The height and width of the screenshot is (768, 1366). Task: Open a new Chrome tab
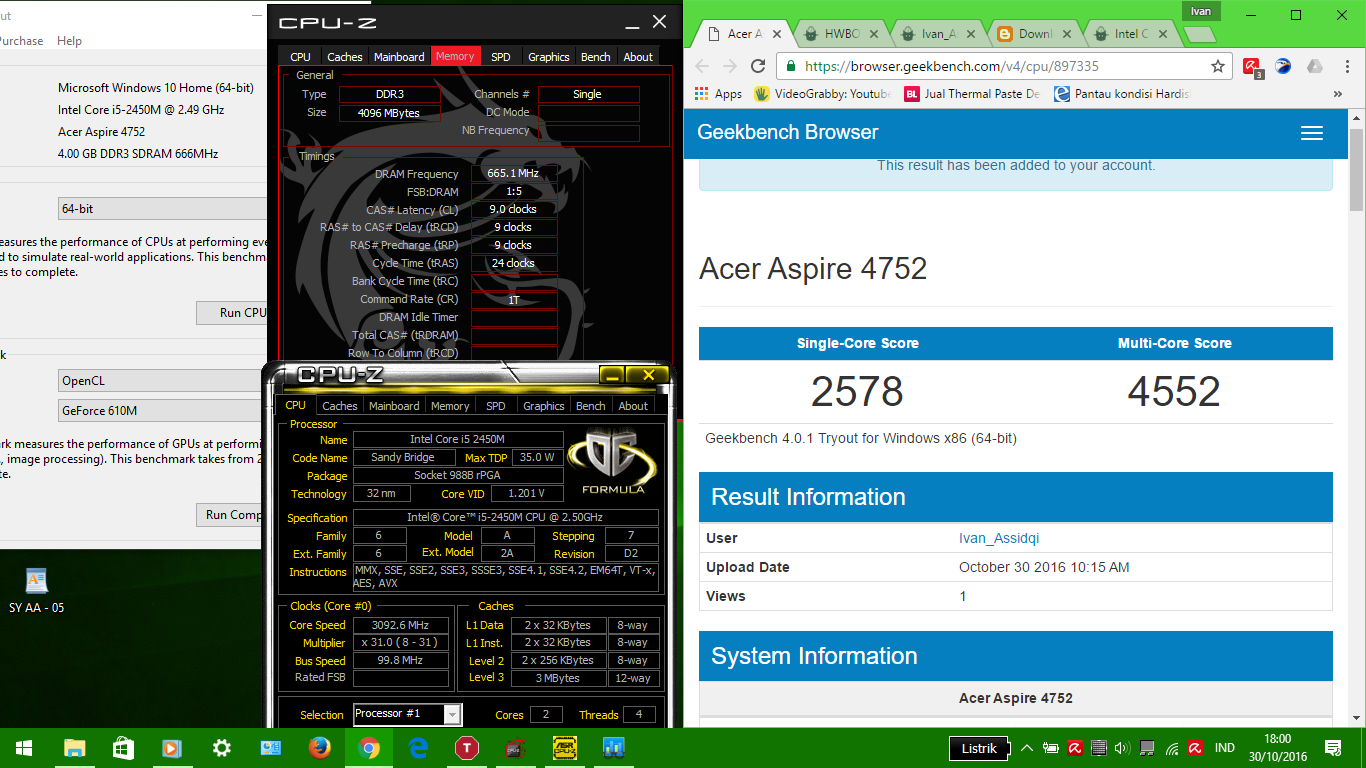[x=1199, y=35]
